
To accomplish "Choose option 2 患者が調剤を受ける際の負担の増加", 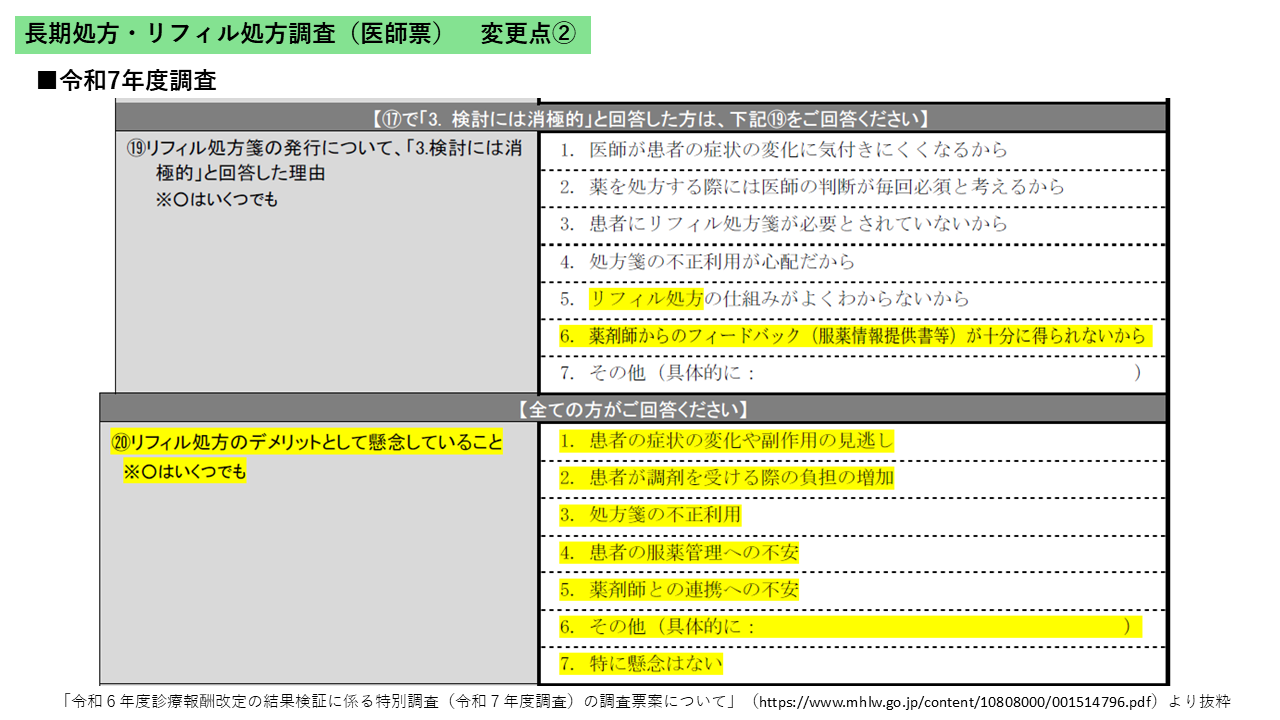I will pyautogui.click(x=726, y=478).
